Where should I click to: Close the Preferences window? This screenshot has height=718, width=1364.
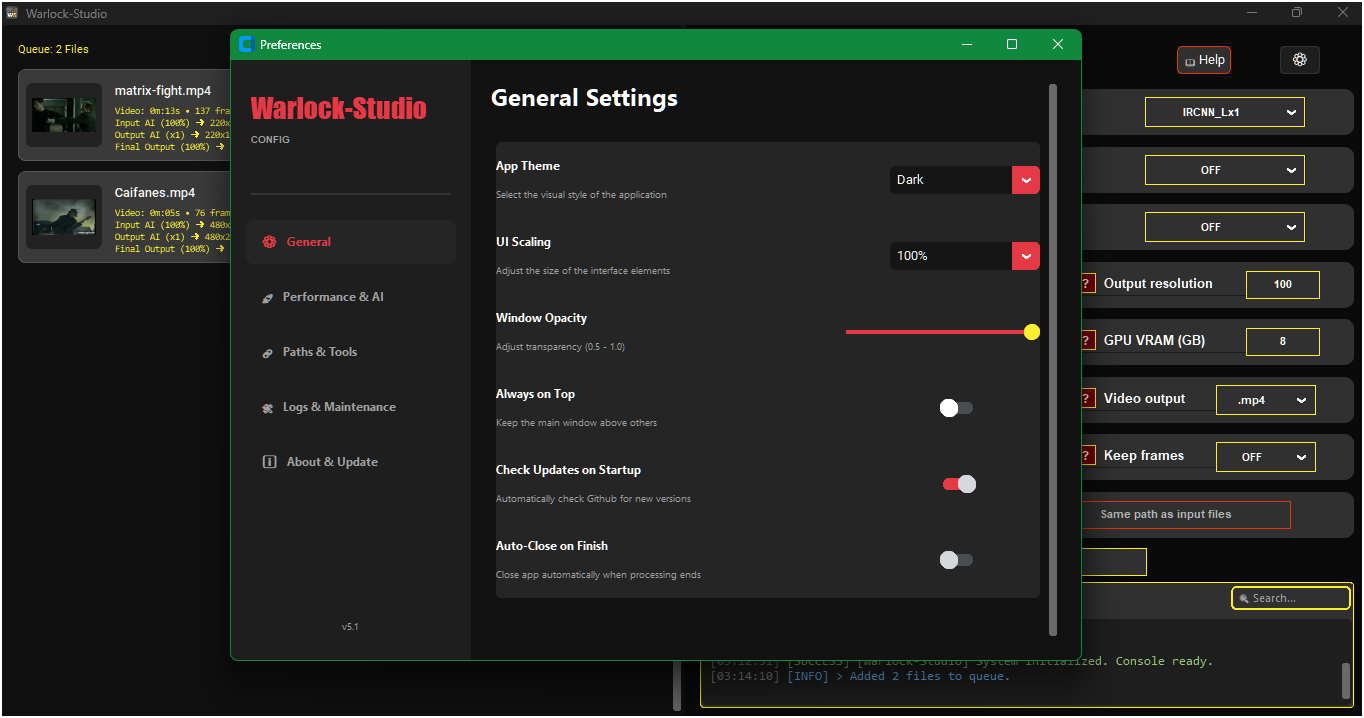pyautogui.click(x=1058, y=44)
